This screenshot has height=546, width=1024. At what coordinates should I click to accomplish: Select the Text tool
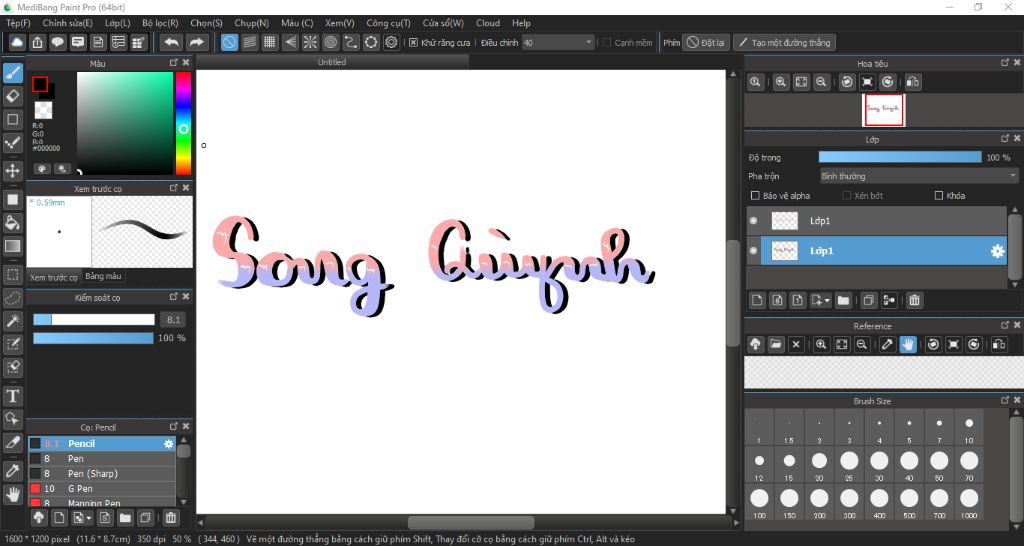(12, 396)
